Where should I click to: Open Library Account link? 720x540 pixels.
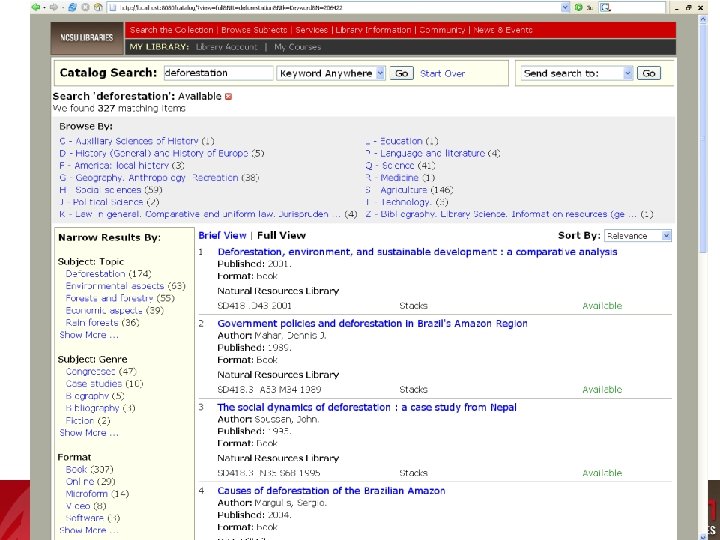pyautogui.click(x=226, y=47)
